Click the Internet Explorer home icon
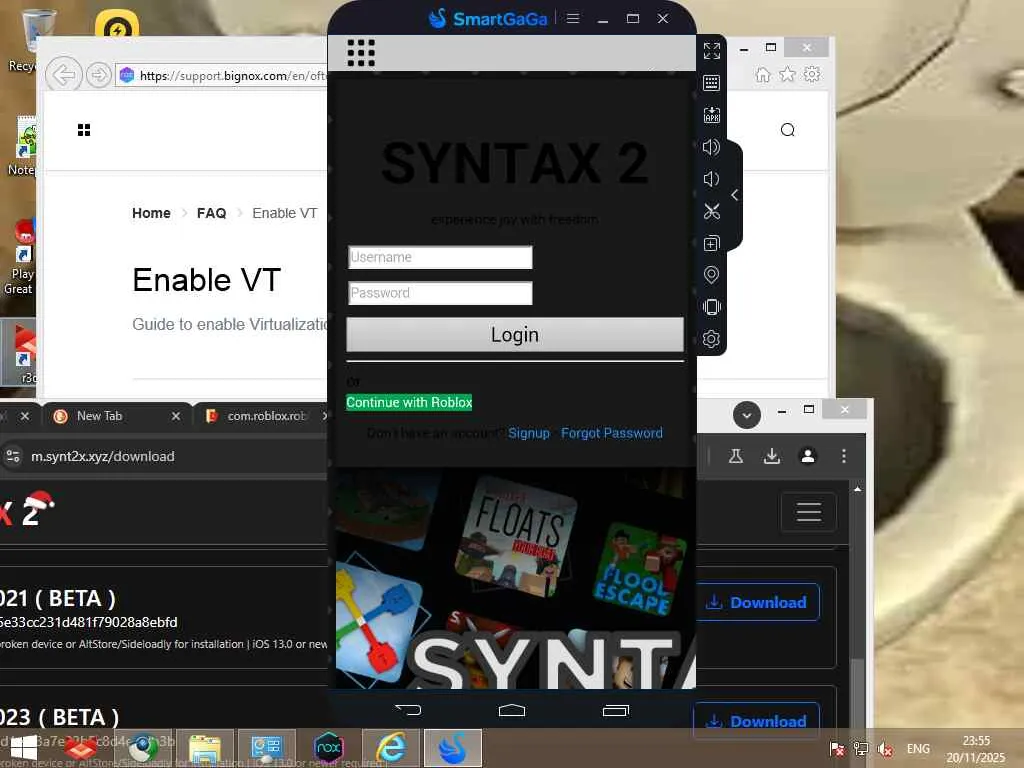 tap(762, 74)
